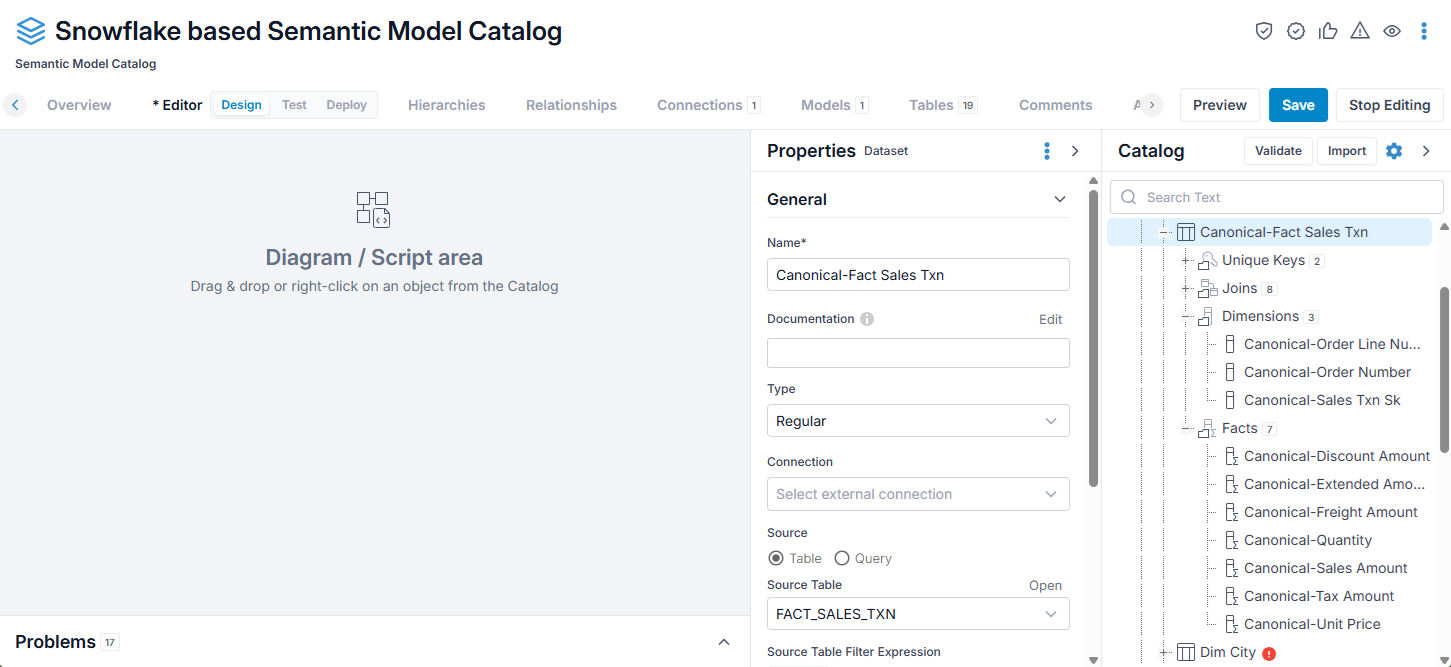Collapse the General section
The height and width of the screenshot is (667, 1451).
pyautogui.click(x=1060, y=199)
